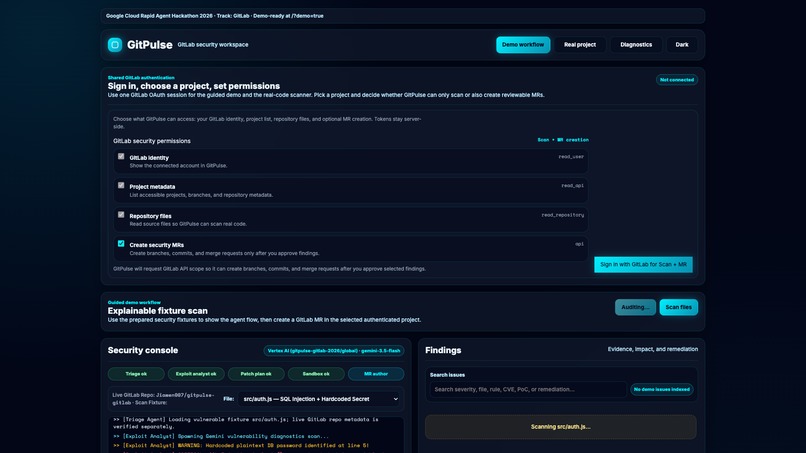Click the Not connected status badge
The height and width of the screenshot is (453, 806).
pos(676,80)
